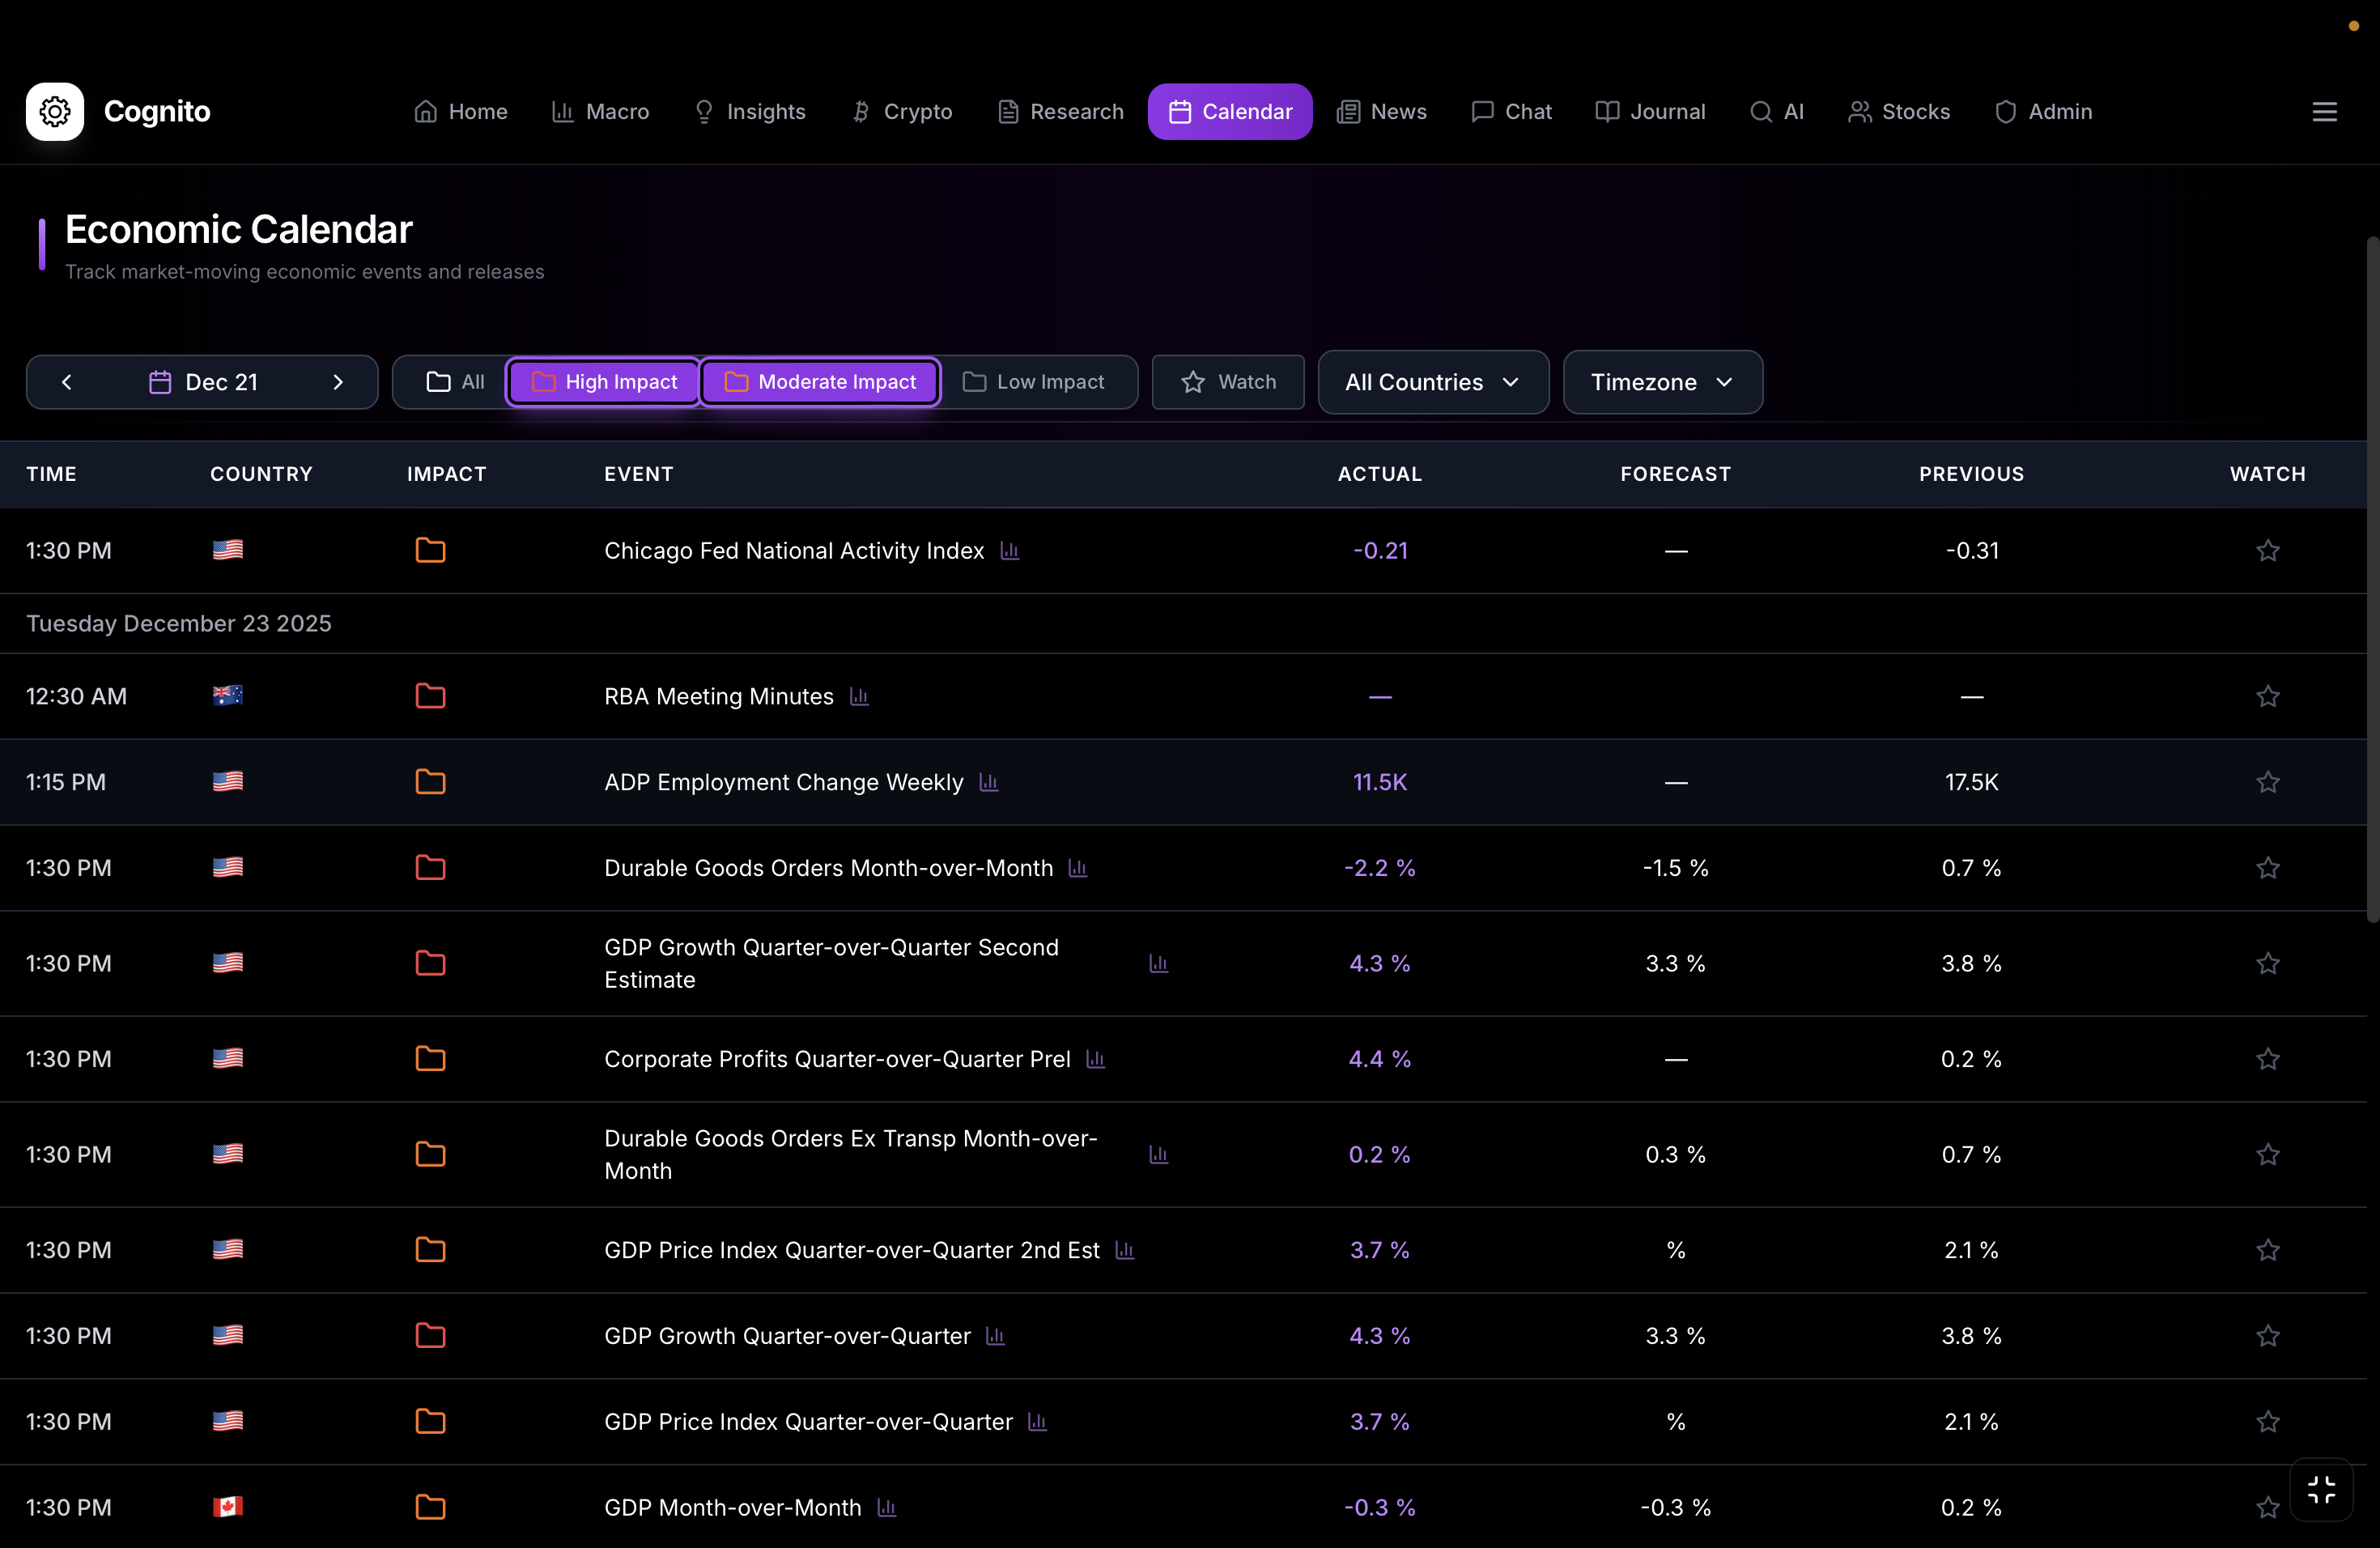This screenshot has width=2380, height=1548.
Task: Add GDP Growth Quarter-over-Quarter Second Estimate to watchlist
Action: click(x=2267, y=964)
